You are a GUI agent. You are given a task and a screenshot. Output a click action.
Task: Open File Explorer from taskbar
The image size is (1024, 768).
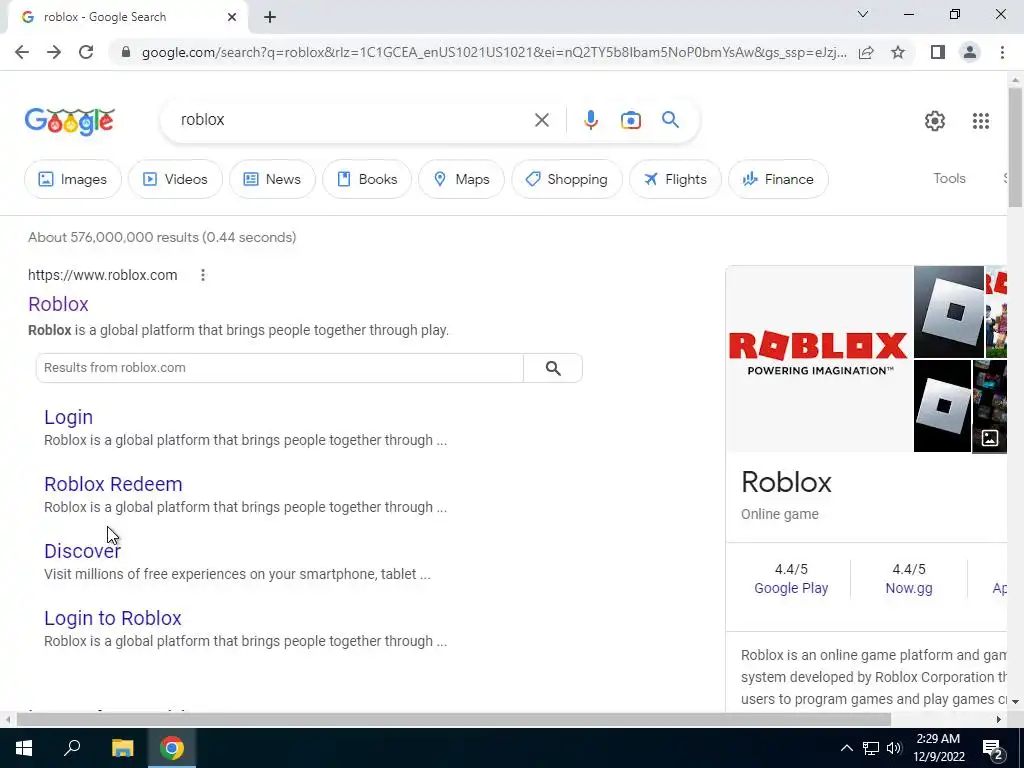122,748
